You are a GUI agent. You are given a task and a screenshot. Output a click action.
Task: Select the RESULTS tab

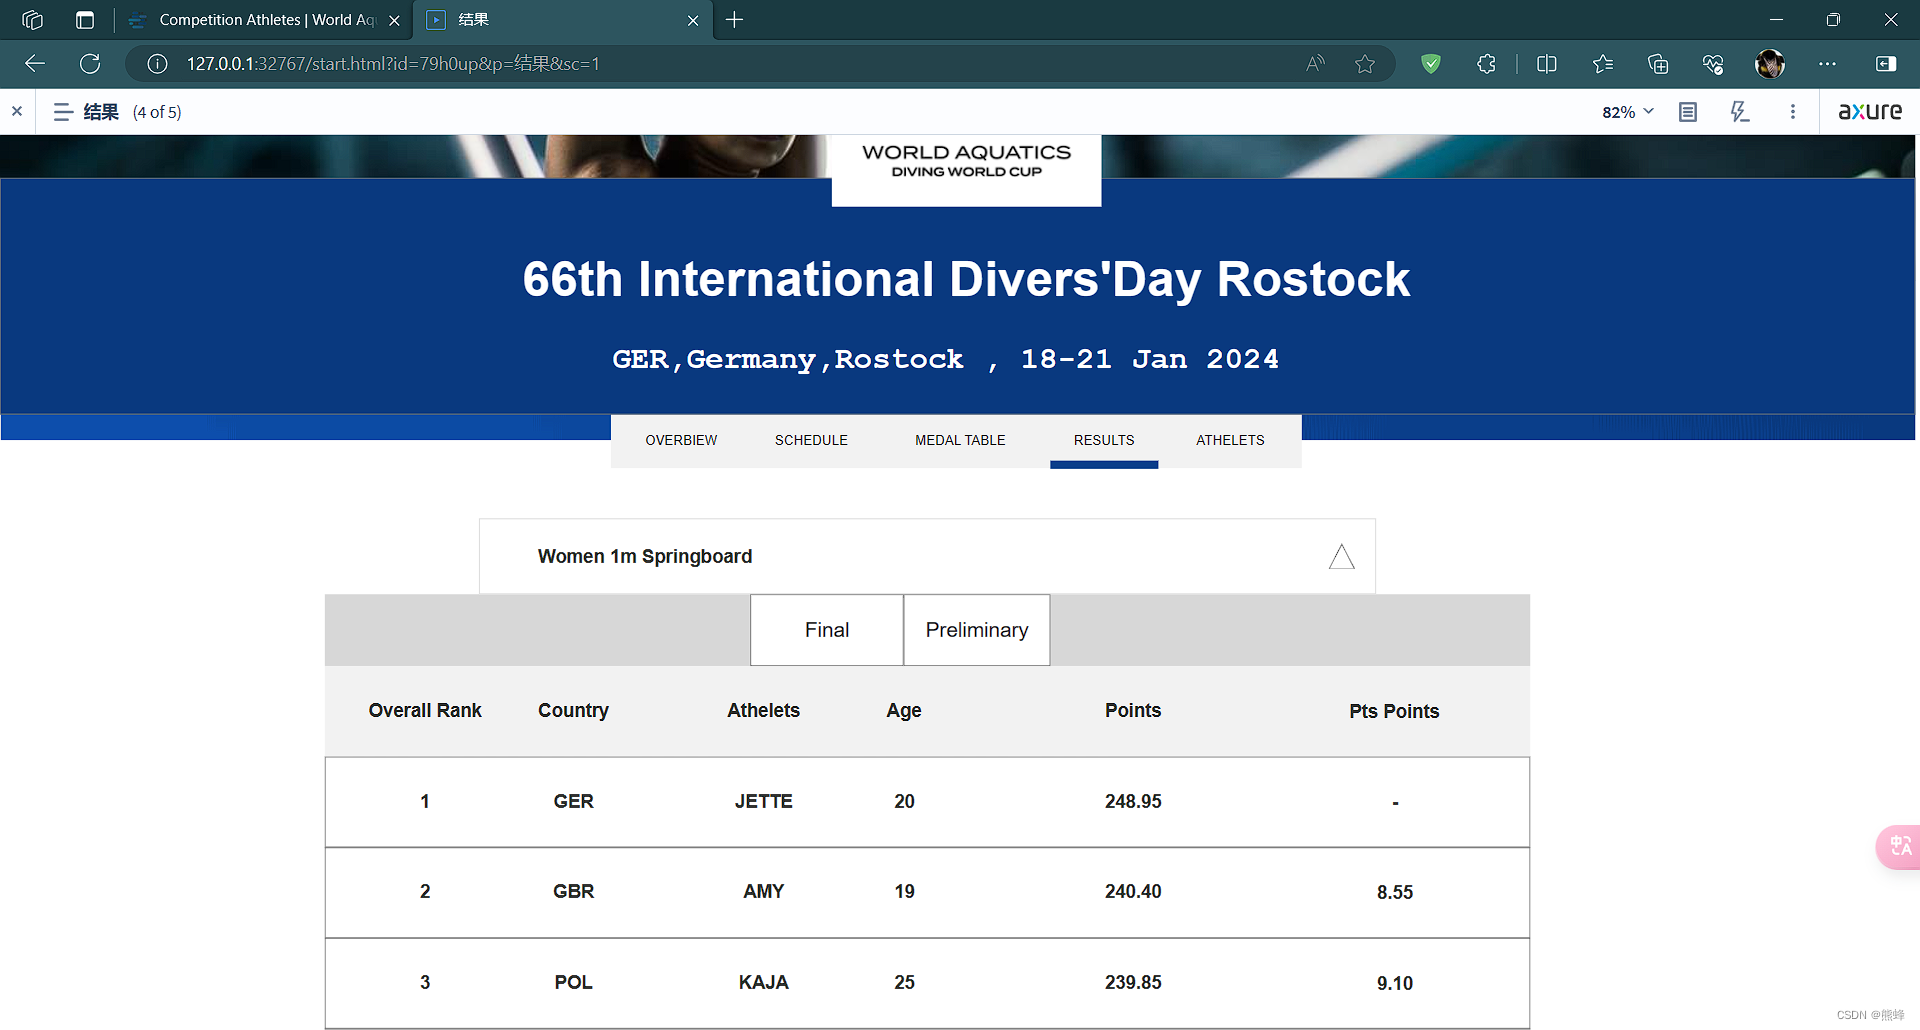(1104, 440)
